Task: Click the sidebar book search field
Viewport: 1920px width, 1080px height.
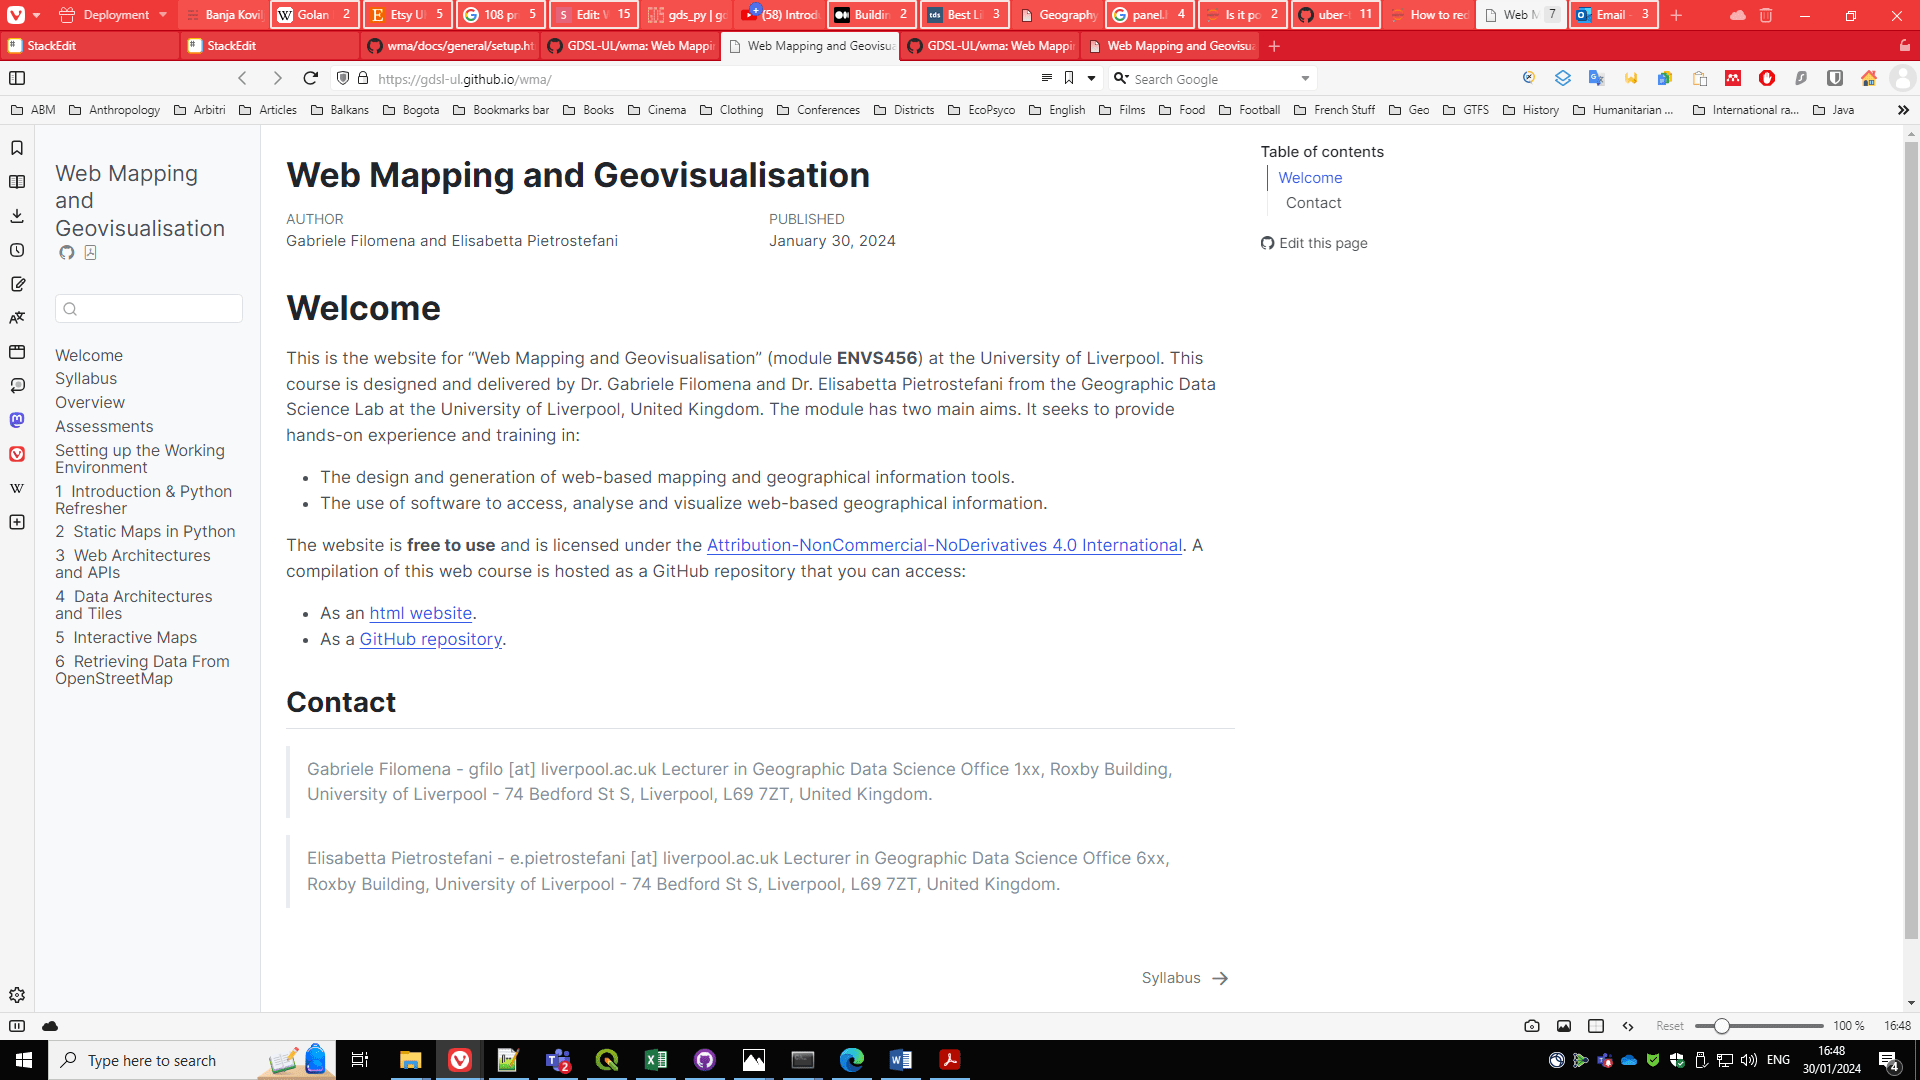Action: [150, 309]
